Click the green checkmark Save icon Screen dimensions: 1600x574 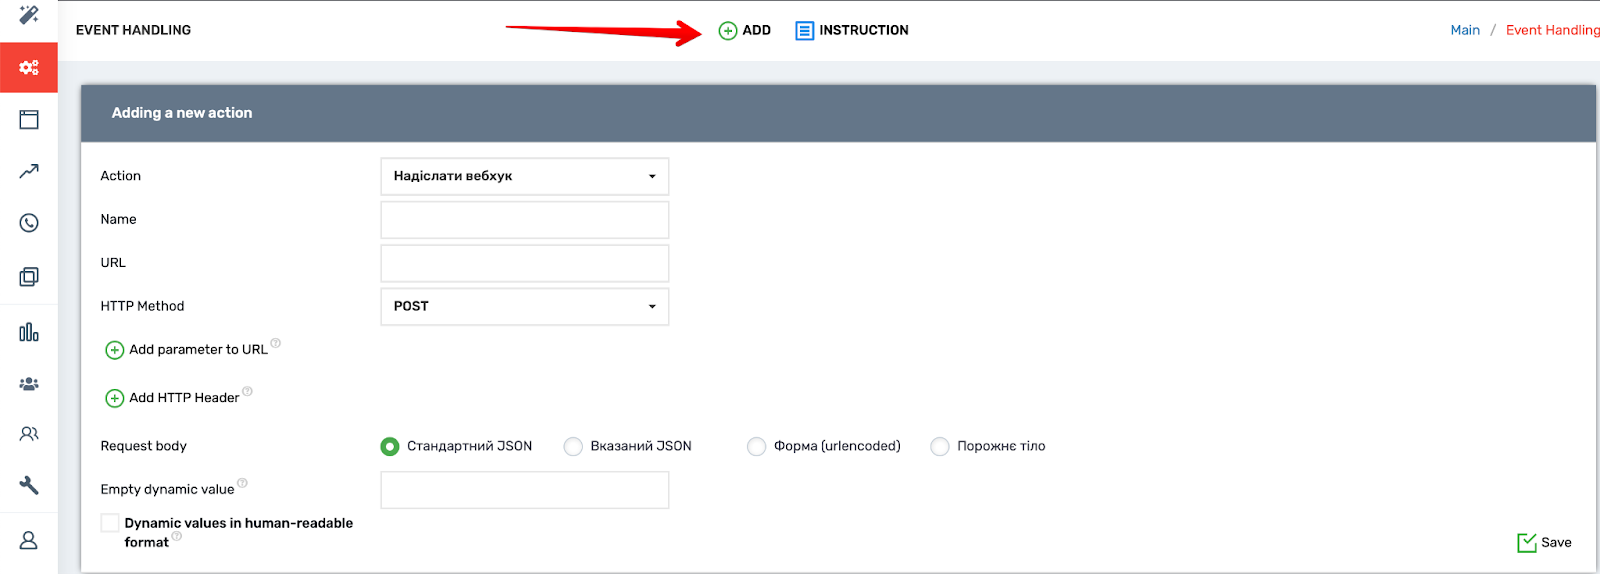(x=1527, y=543)
